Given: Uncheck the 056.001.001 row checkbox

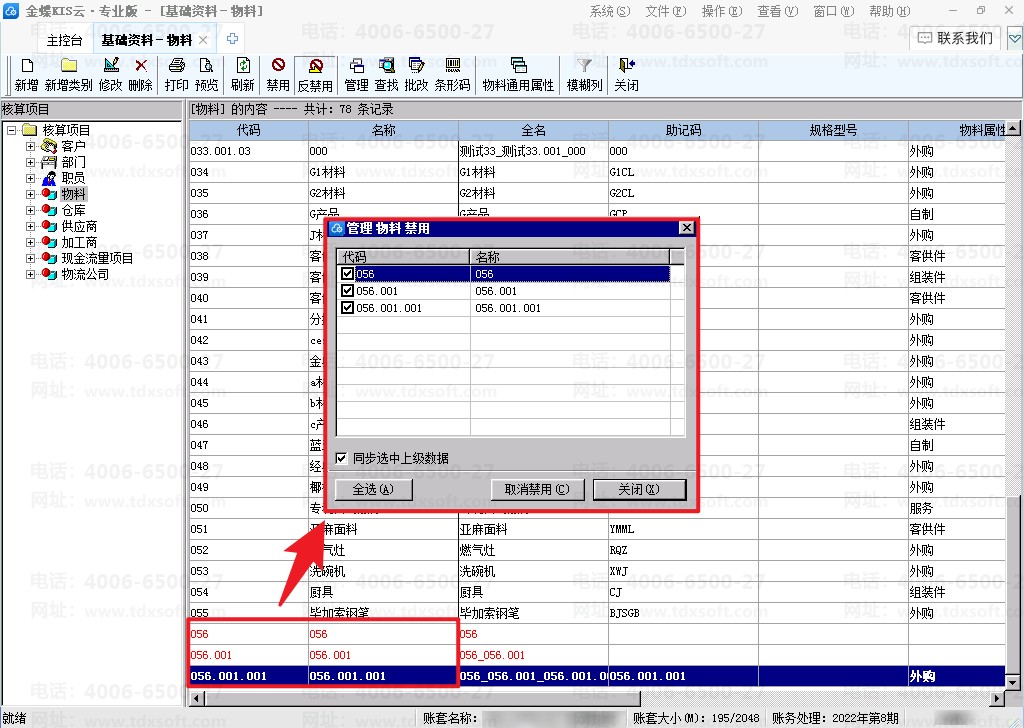Looking at the screenshot, I should coord(347,308).
